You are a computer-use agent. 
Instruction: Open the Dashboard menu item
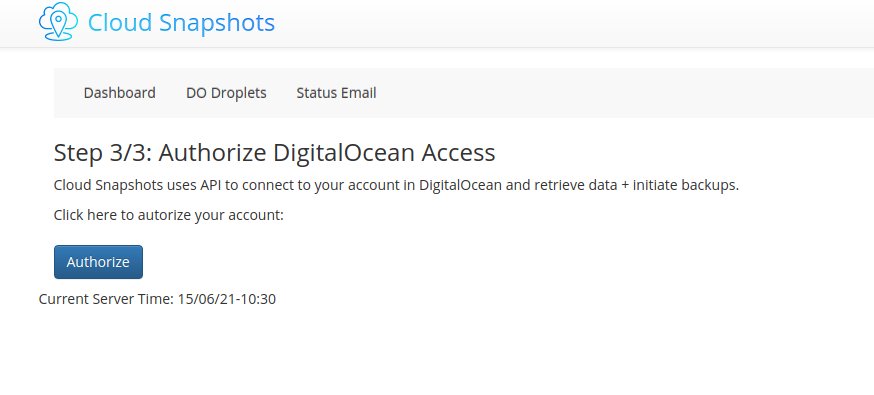point(119,92)
